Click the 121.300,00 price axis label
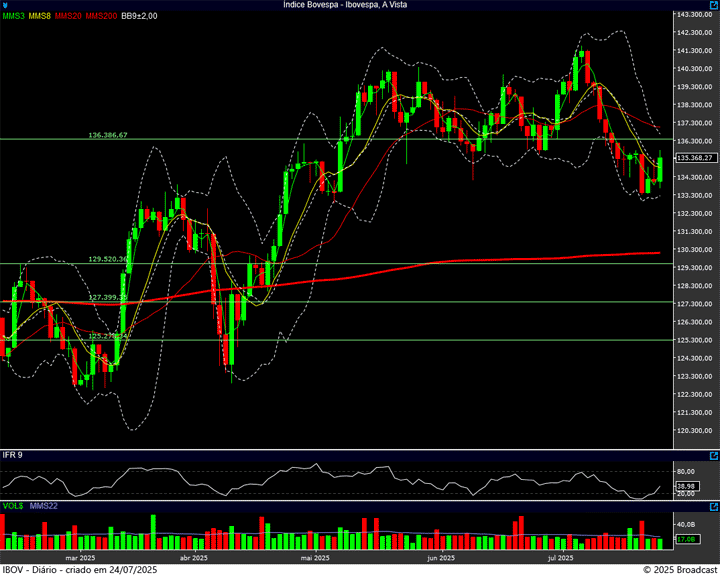 pyautogui.click(x=695, y=413)
